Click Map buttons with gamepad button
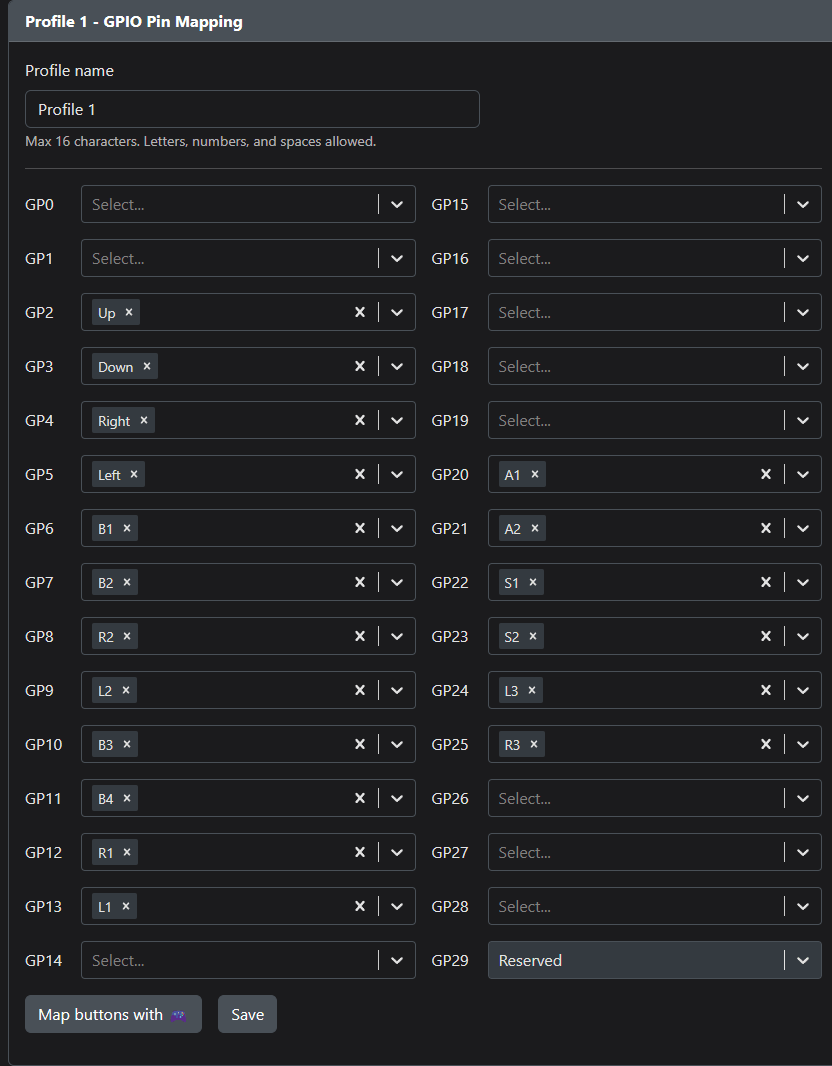This screenshot has height=1066, width=832. tap(114, 1014)
